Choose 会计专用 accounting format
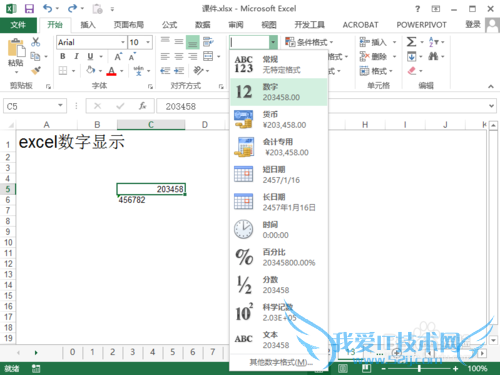 279,147
